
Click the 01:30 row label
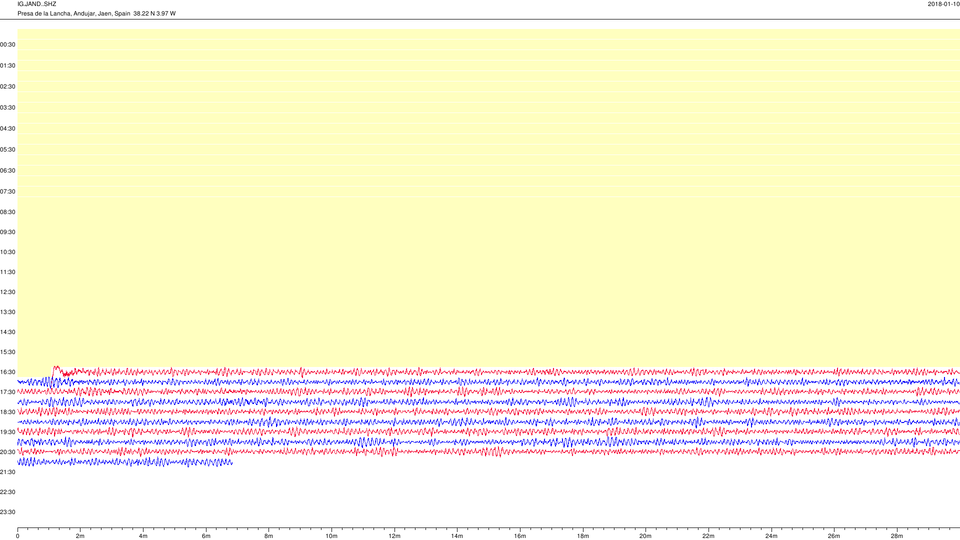click(7, 66)
